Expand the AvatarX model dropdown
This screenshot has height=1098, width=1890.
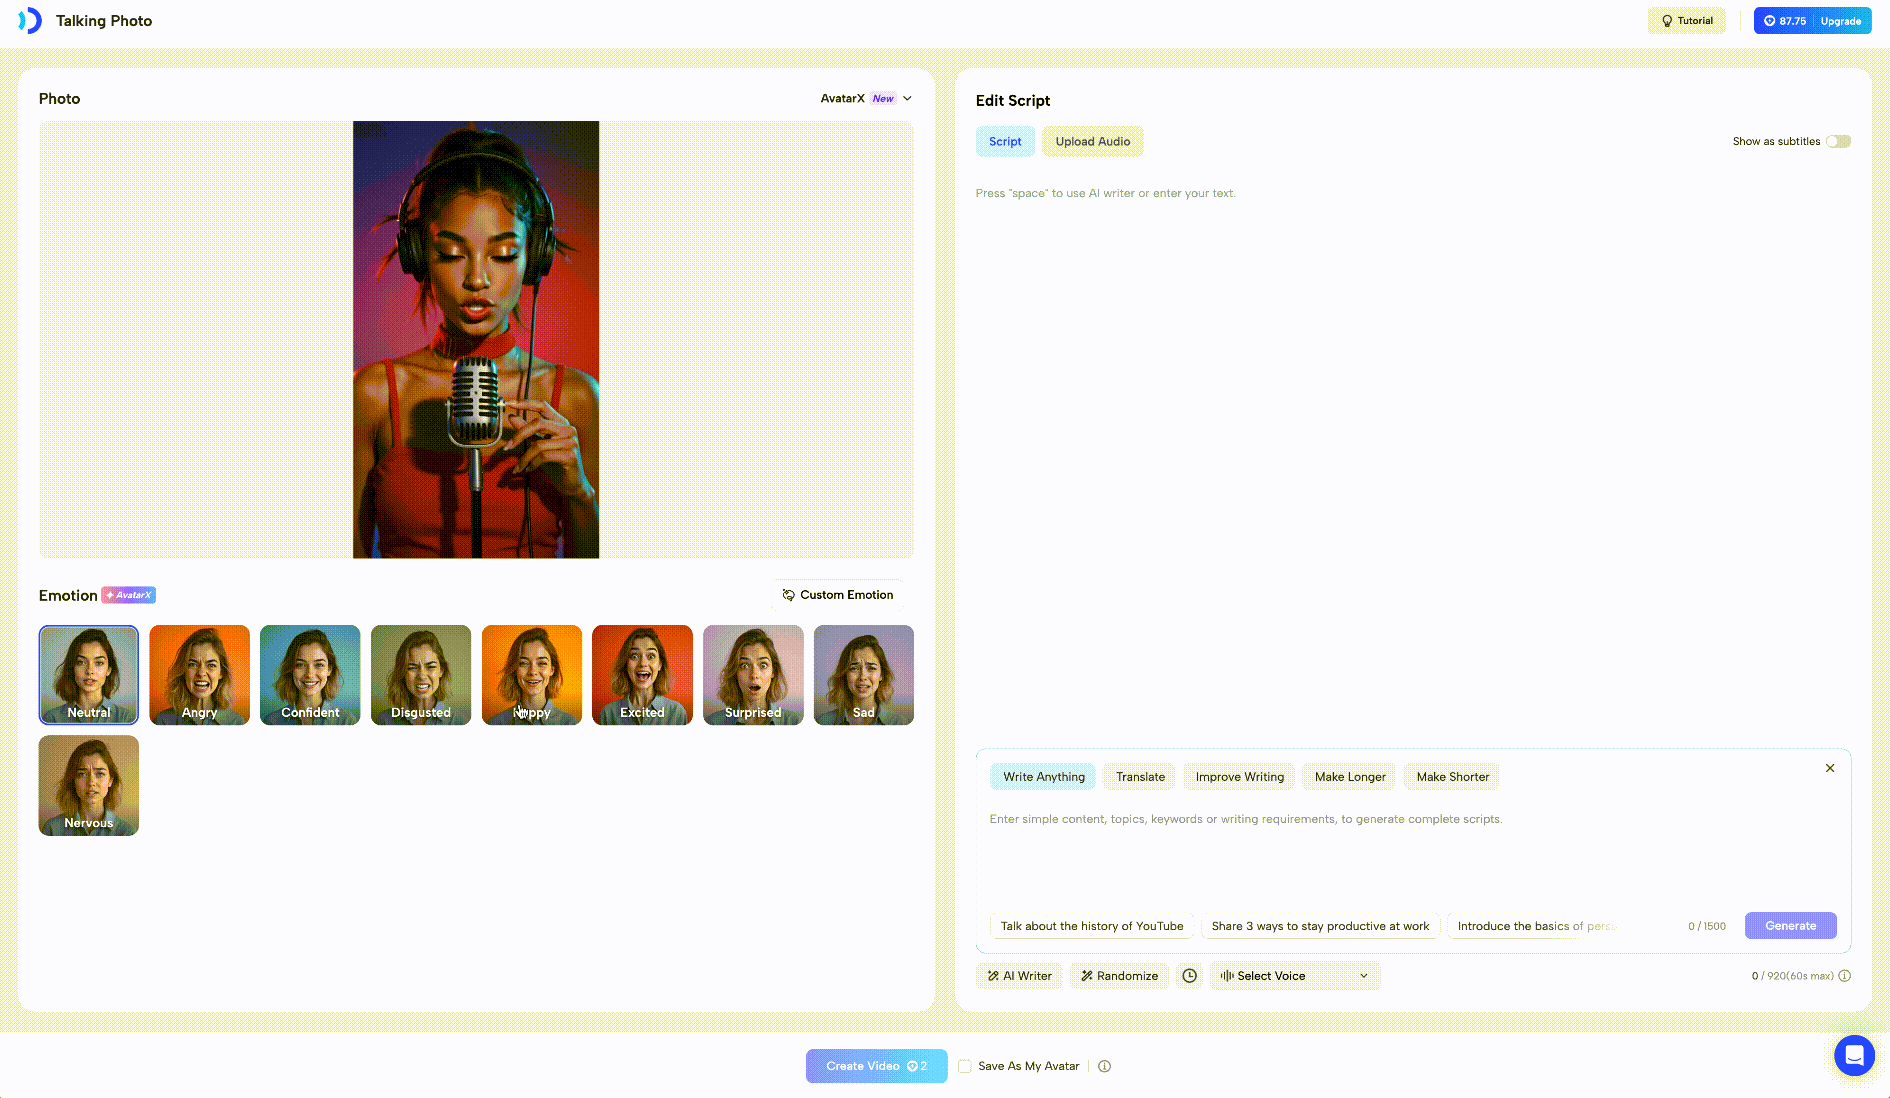click(866, 98)
